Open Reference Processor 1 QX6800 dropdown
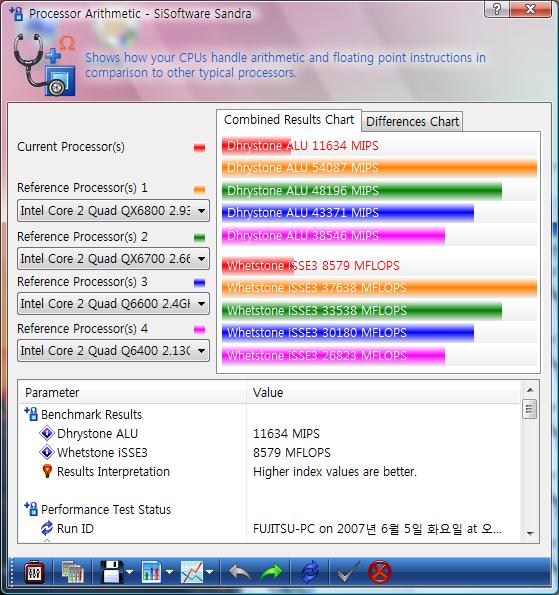The height and width of the screenshot is (595, 559). pyautogui.click(x=113, y=210)
